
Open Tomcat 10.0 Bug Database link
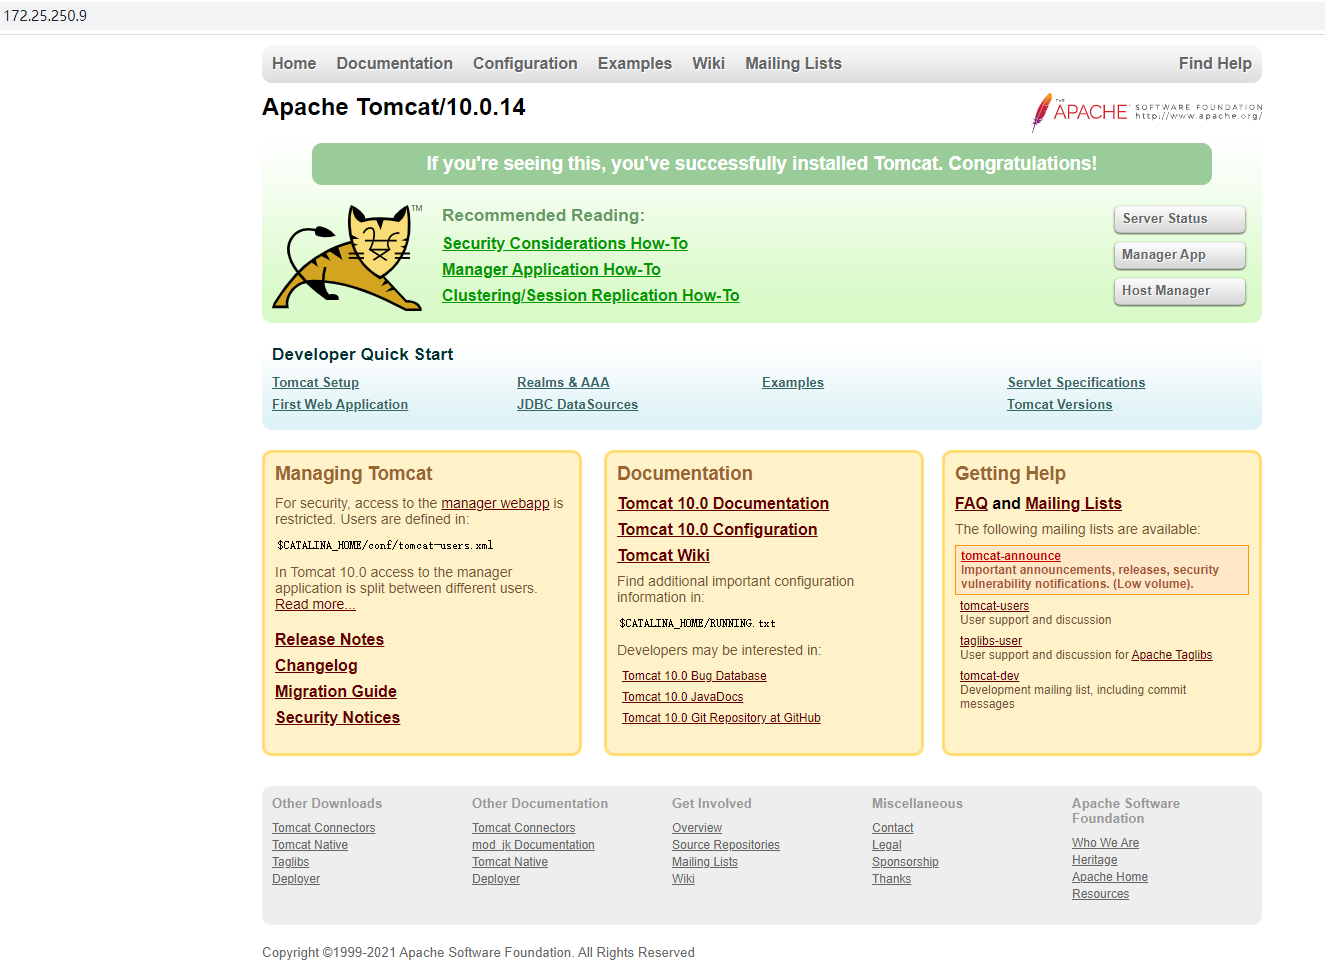click(x=694, y=676)
